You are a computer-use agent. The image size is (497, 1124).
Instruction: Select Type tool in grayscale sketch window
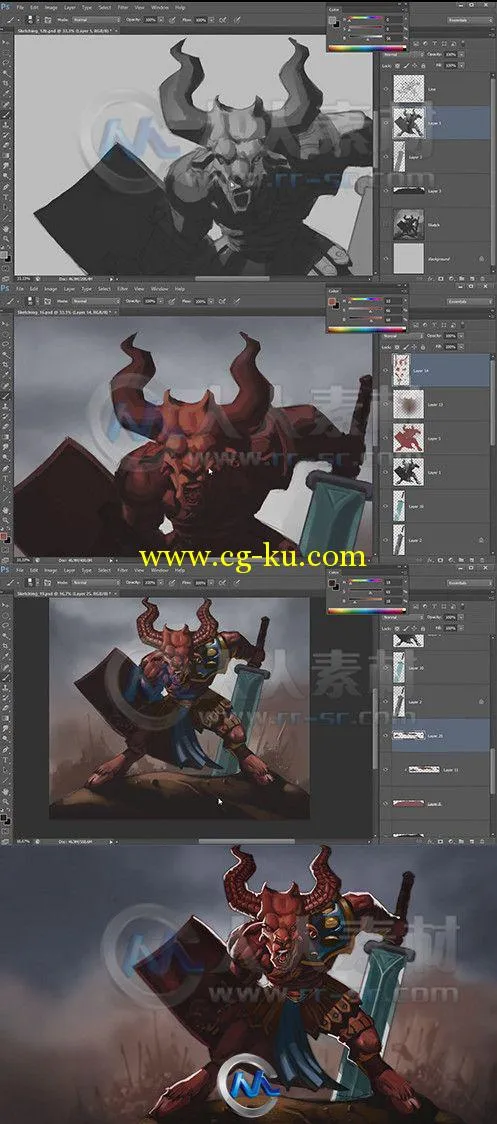[6, 197]
